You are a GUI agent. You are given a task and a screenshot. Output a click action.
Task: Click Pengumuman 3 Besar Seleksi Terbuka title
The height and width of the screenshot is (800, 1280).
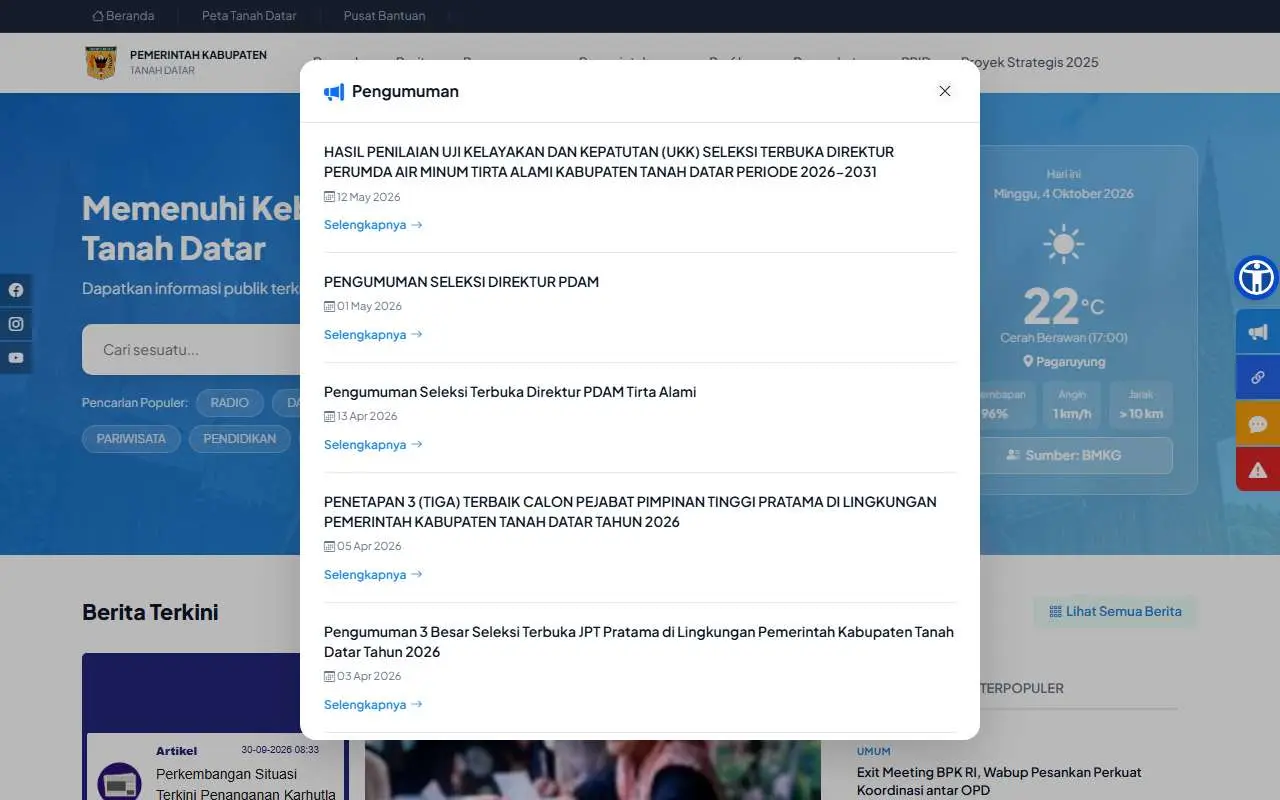[x=639, y=642]
